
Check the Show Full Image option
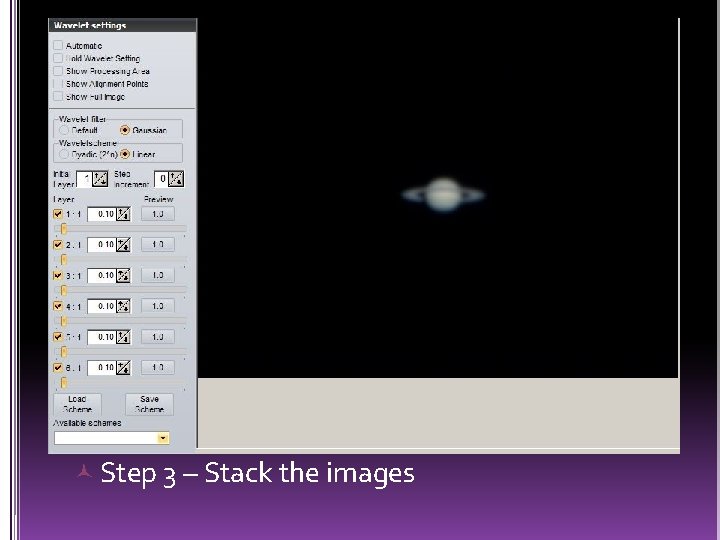(58, 96)
